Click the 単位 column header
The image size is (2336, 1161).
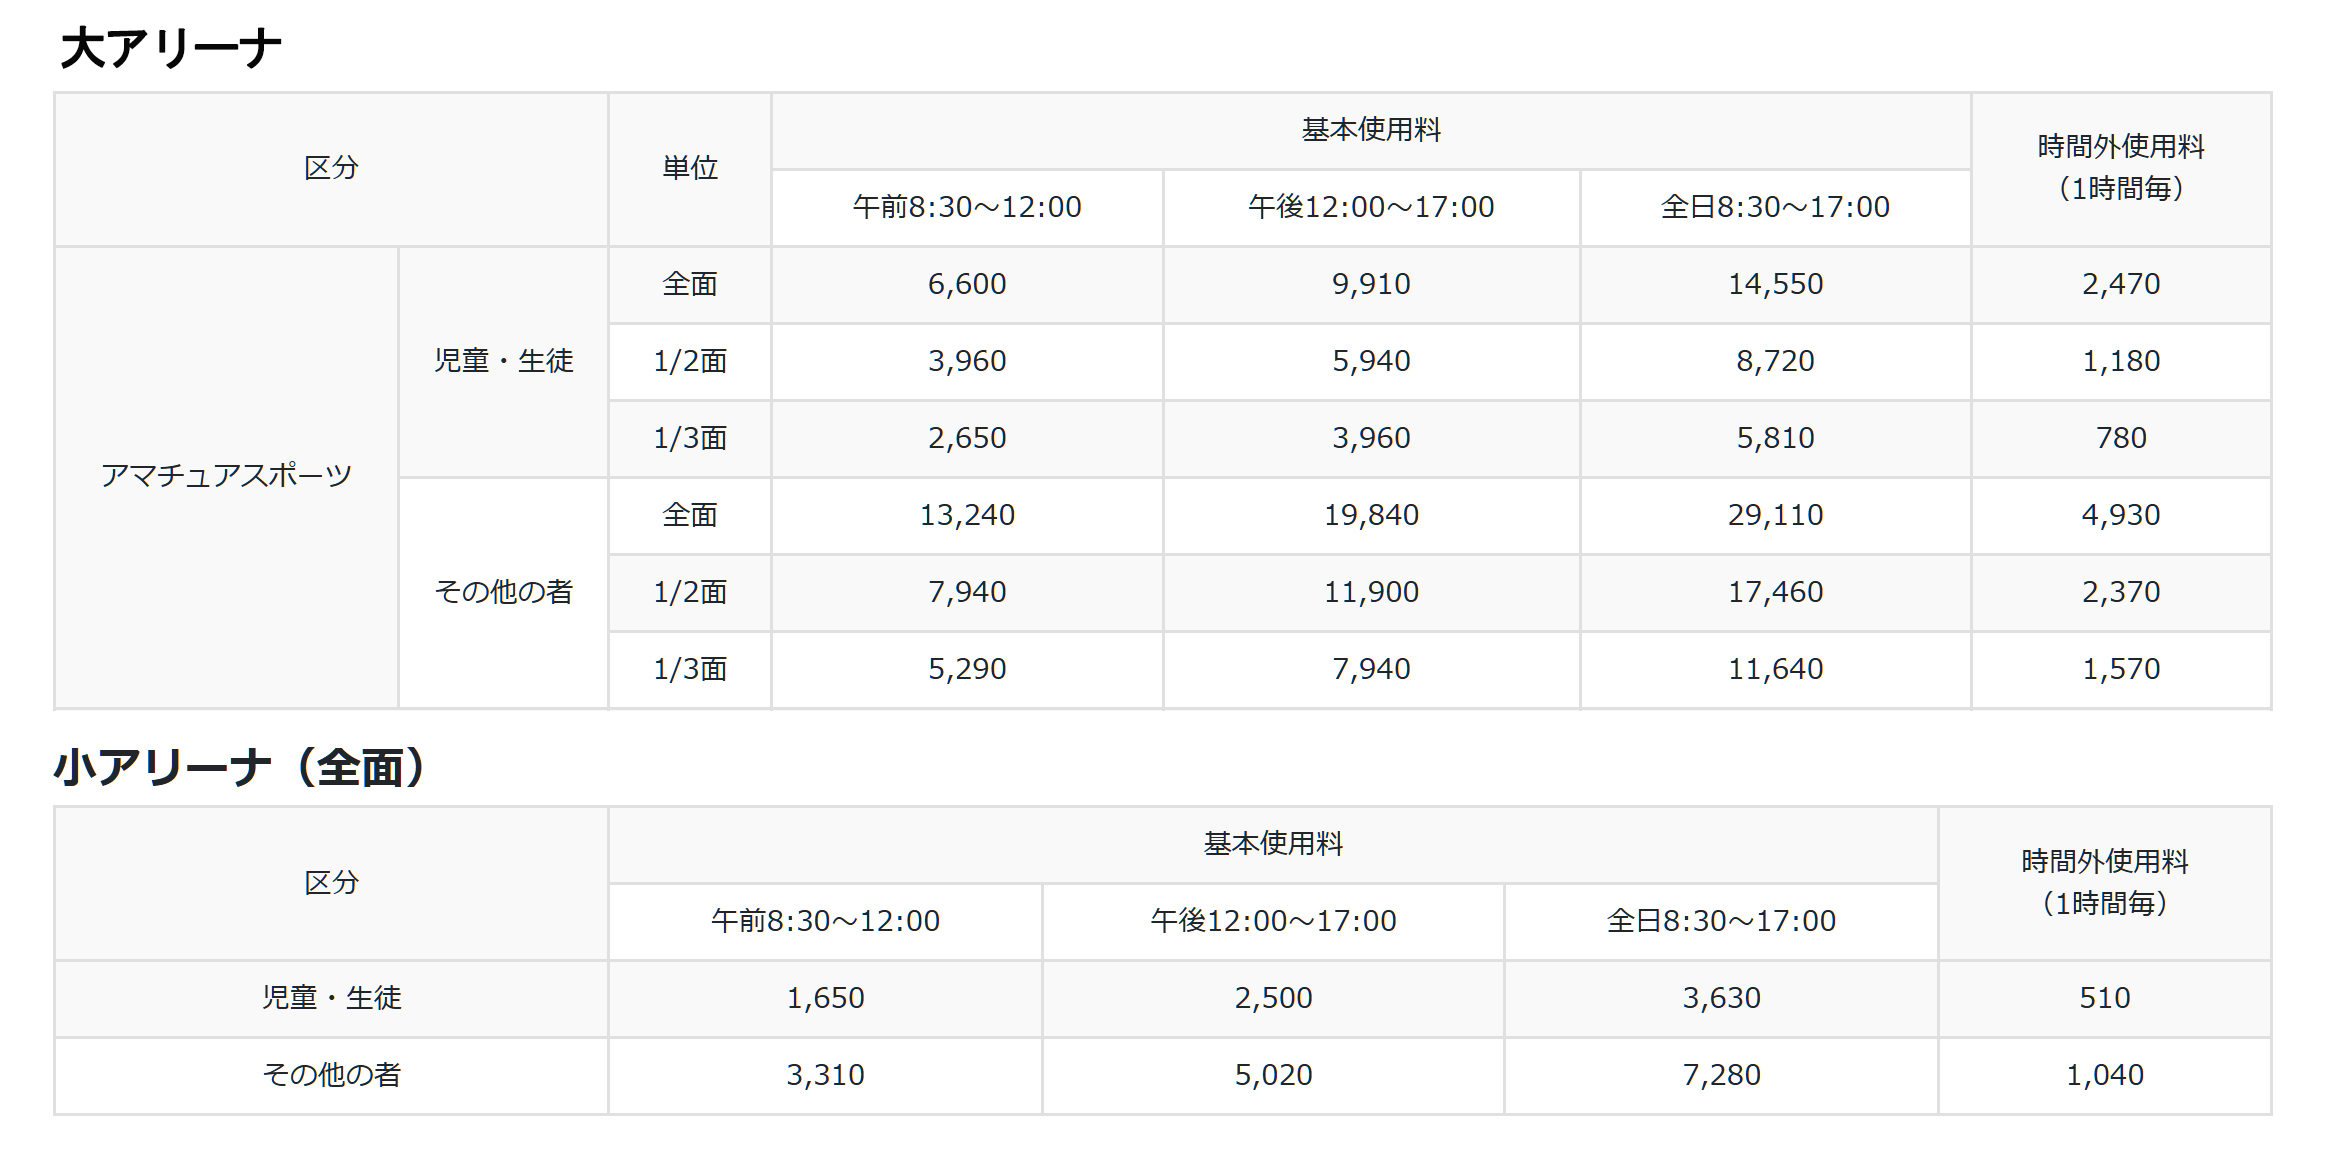click(689, 168)
